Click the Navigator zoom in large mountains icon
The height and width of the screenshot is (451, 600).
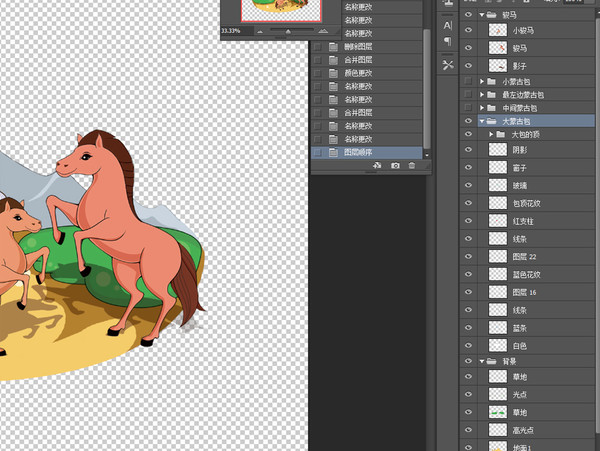323,31
